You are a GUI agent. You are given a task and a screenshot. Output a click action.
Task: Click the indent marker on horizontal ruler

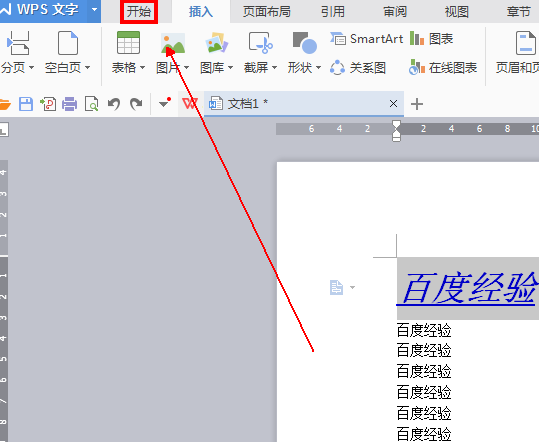click(396, 131)
